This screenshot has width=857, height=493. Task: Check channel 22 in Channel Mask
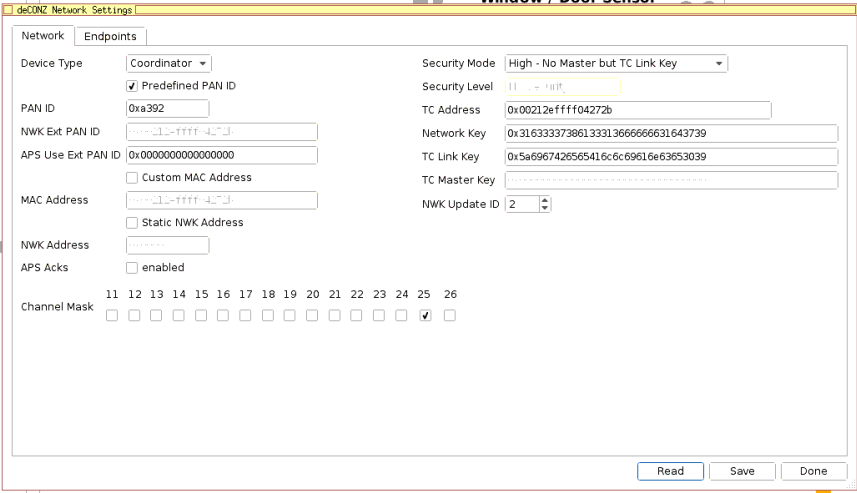[356, 315]
